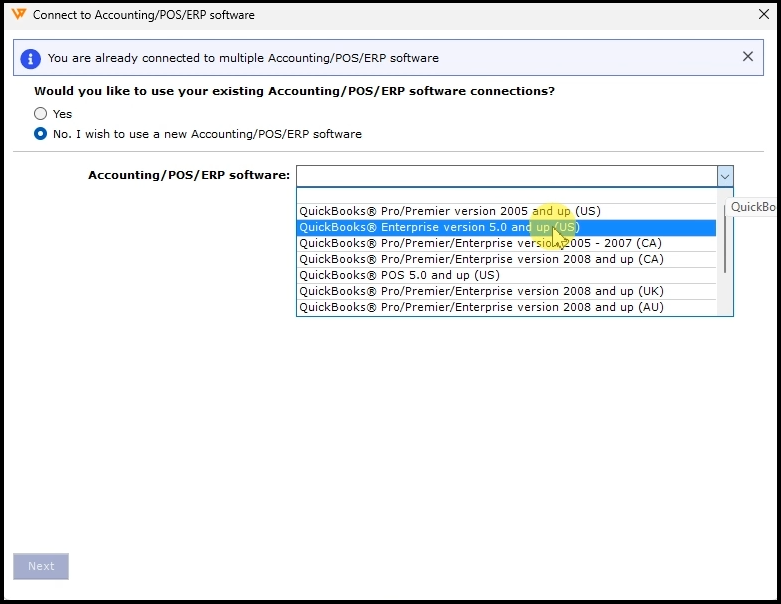Click the dropdown list scrollbar thumb
This screenshot has height=604, width=781.
tap(725, 238)
